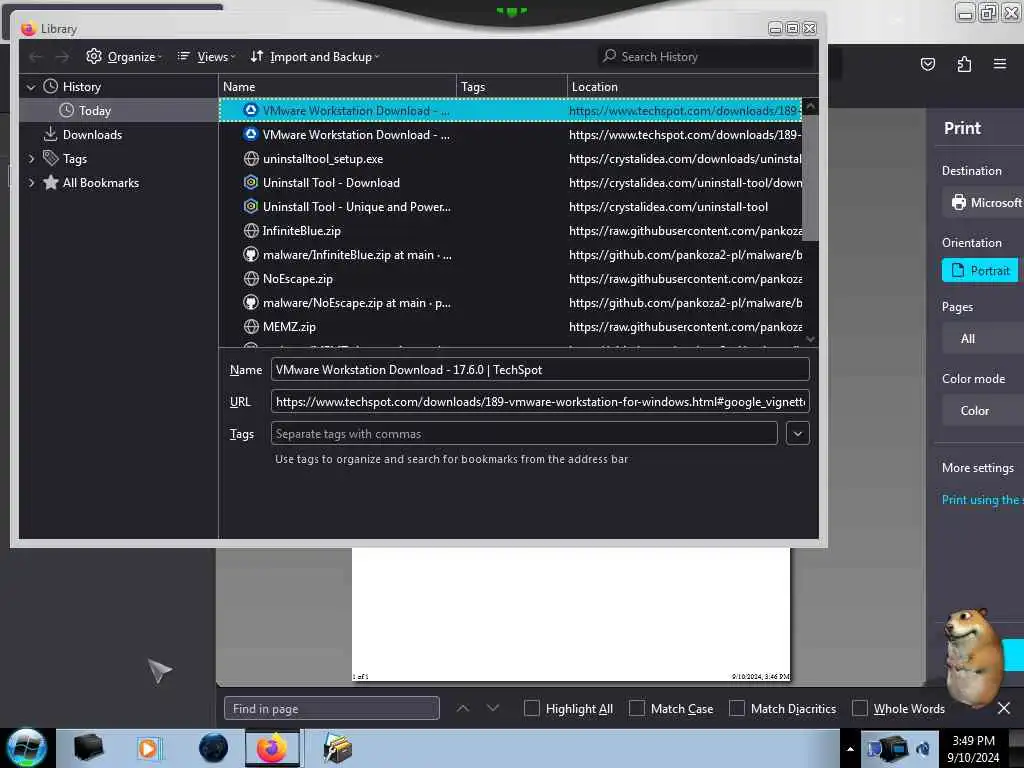Select the InfiniteBlue.zip history entry
This screenshot has width=1024, height=768.
pyautogui.click(x=511, y=231)
